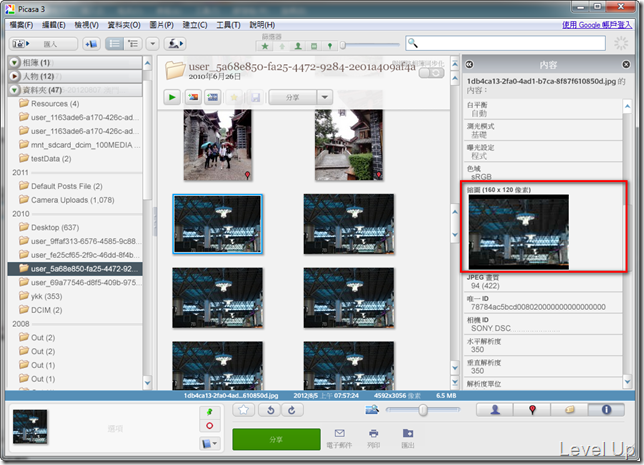This screenshot has height=465, width=644.
Task: Create a movie presentation from folder
Action: coord(213,97)
